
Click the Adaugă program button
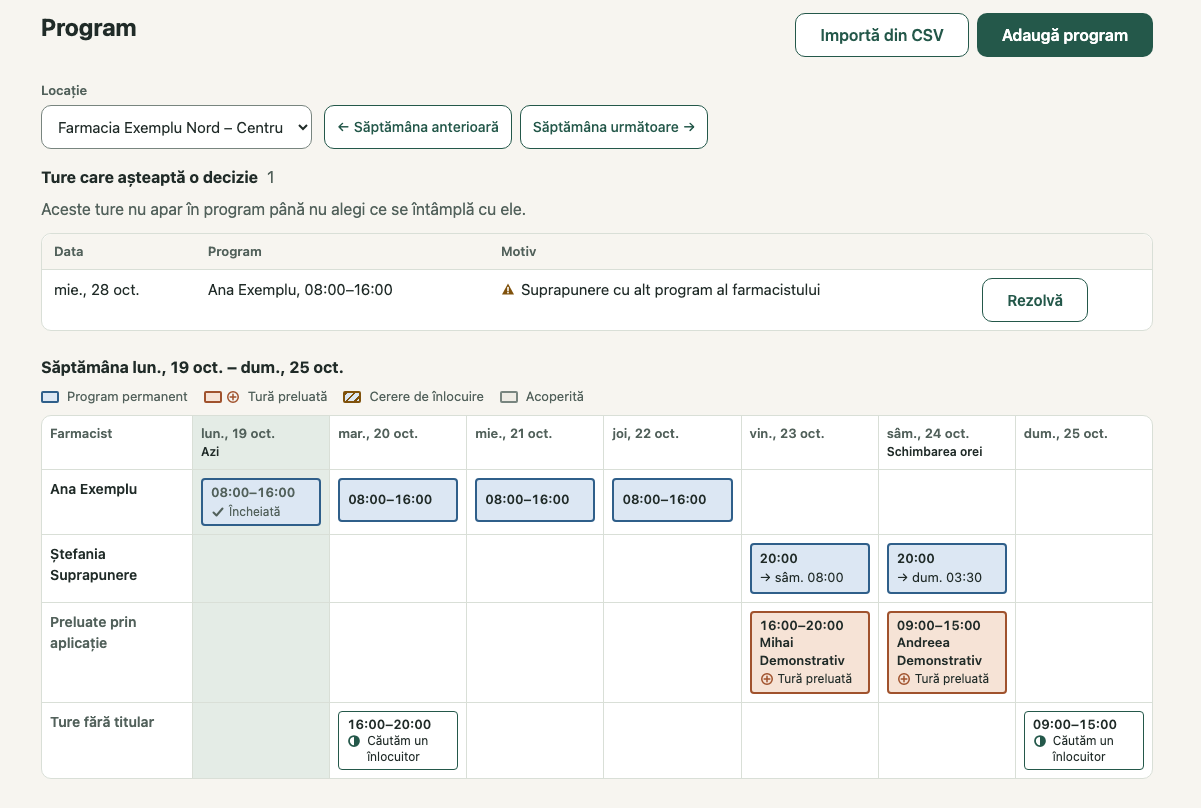pos(1065,35)
